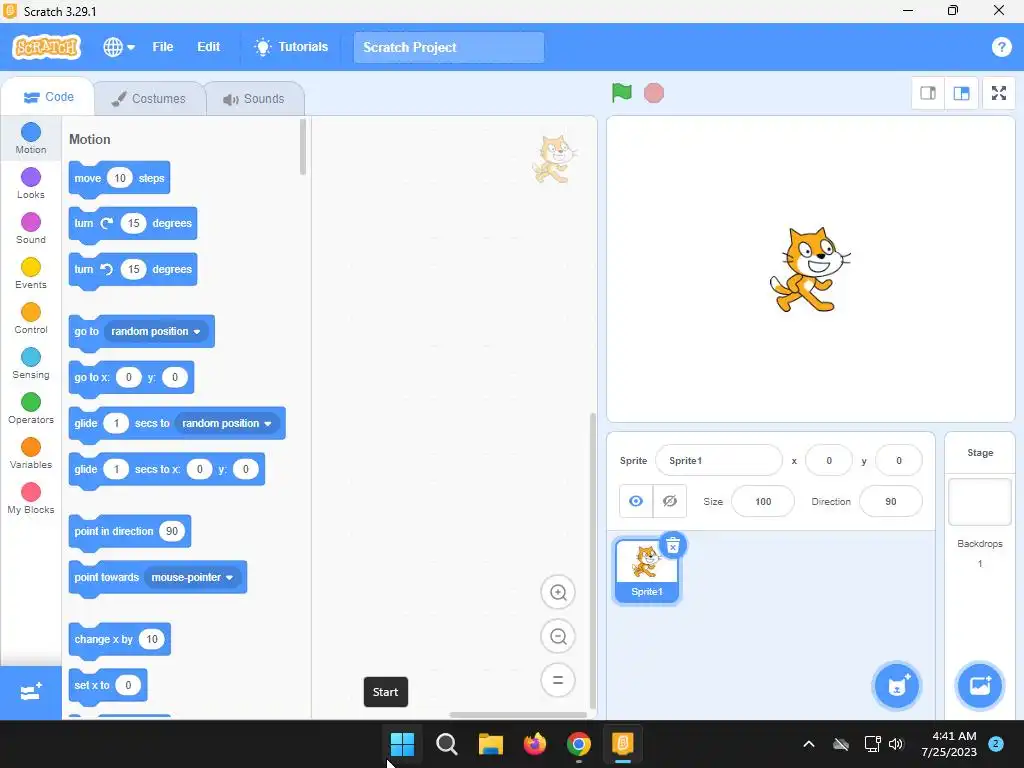
Task: Click the sprite name field Sprite1
Action: [718, 460]
